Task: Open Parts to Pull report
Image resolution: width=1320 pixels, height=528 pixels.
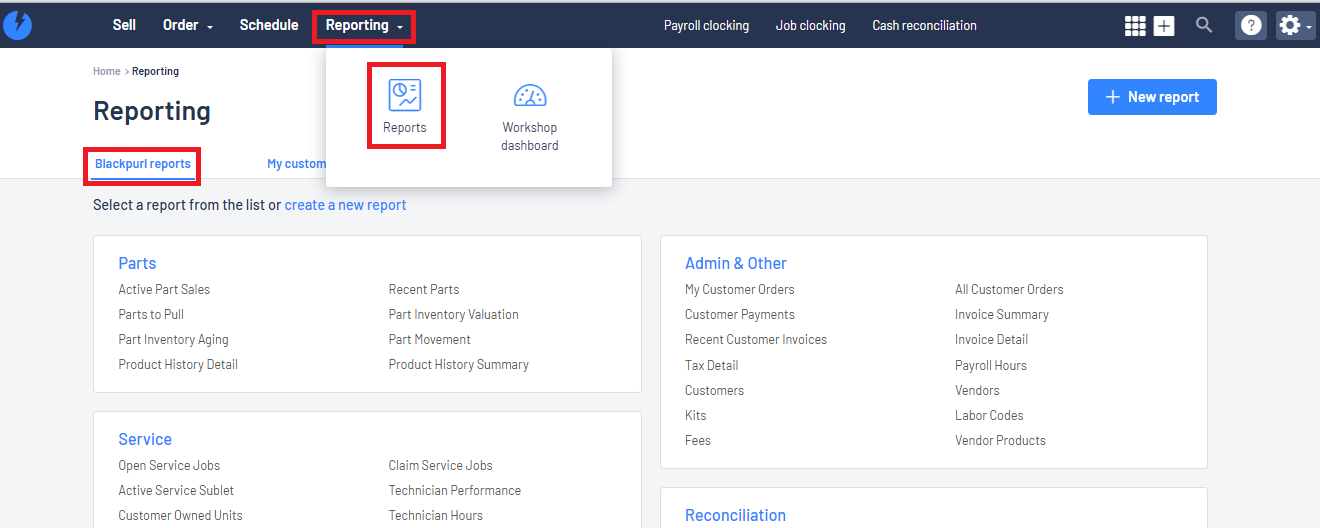Action: click(x=151, y=314)
